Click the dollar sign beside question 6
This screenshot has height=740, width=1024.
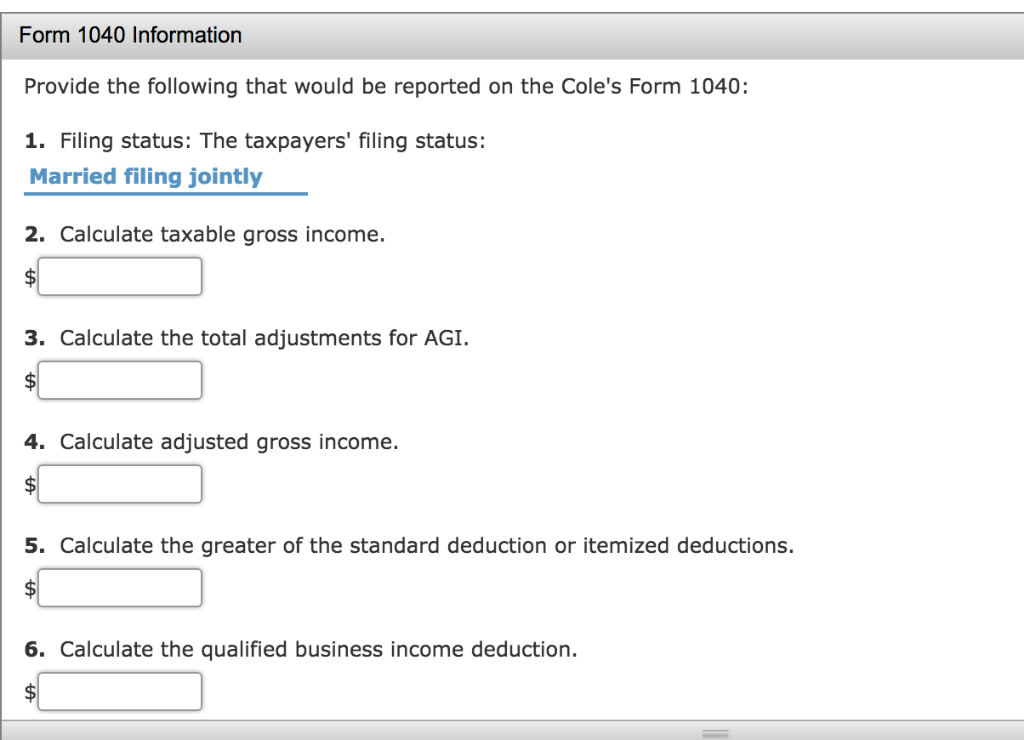[29, 691]
